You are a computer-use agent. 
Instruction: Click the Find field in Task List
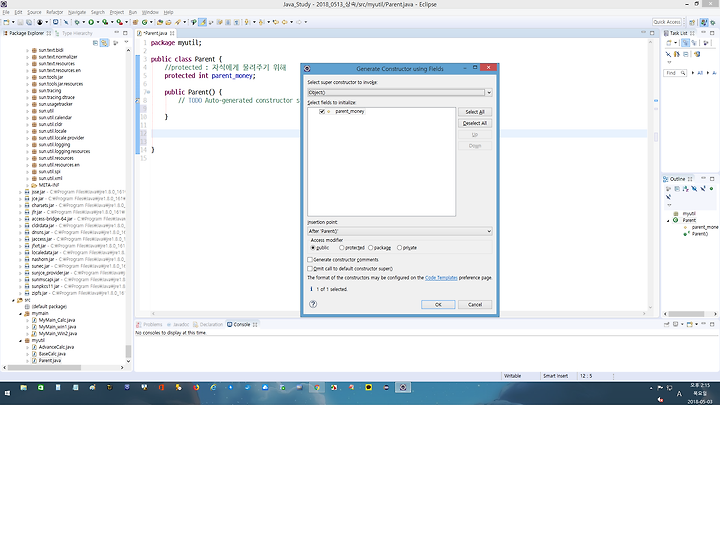[x=673, y=73]
